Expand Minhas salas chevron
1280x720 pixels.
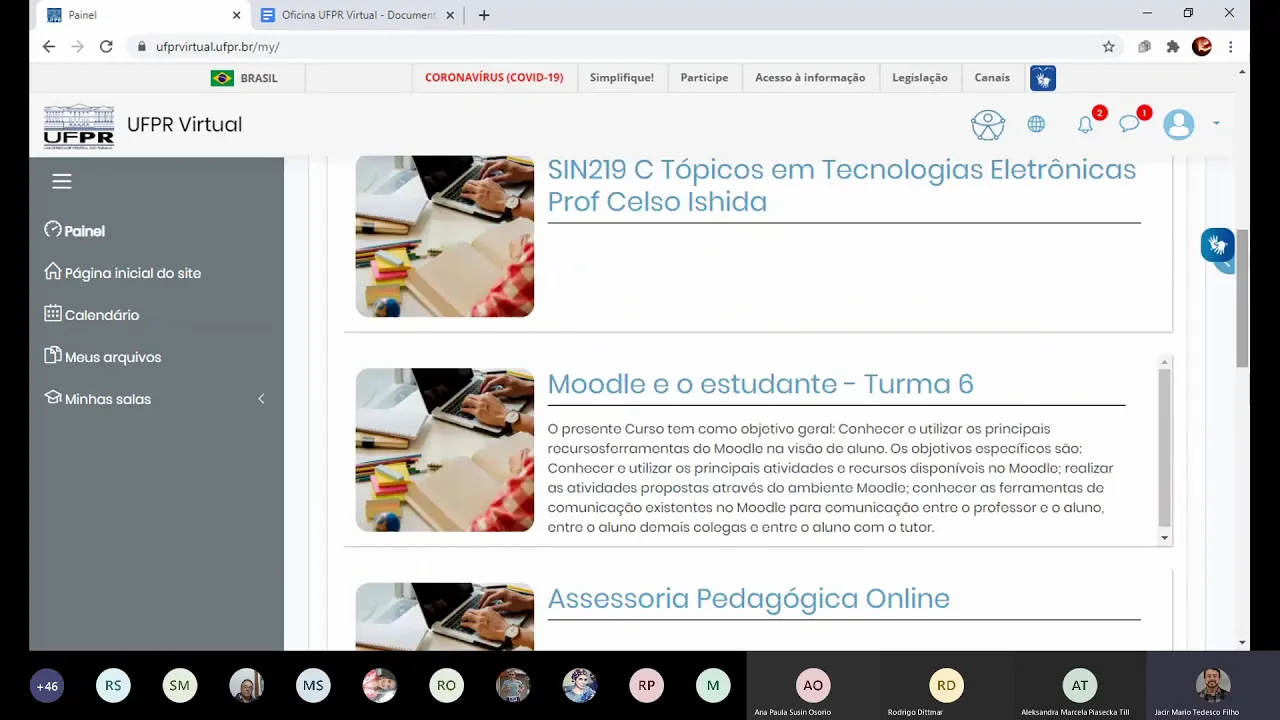(x=261, y=399)
